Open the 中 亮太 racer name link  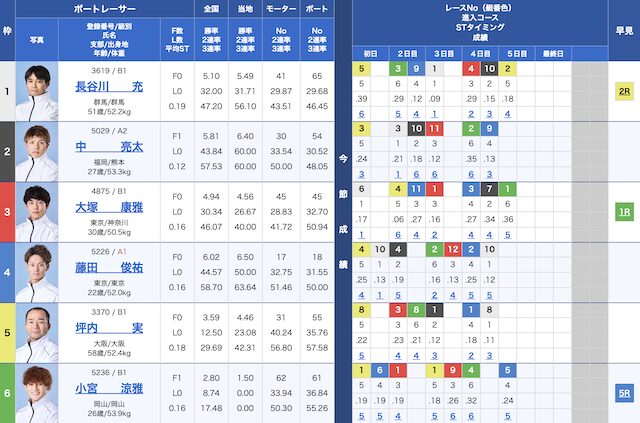pos(109,146)
